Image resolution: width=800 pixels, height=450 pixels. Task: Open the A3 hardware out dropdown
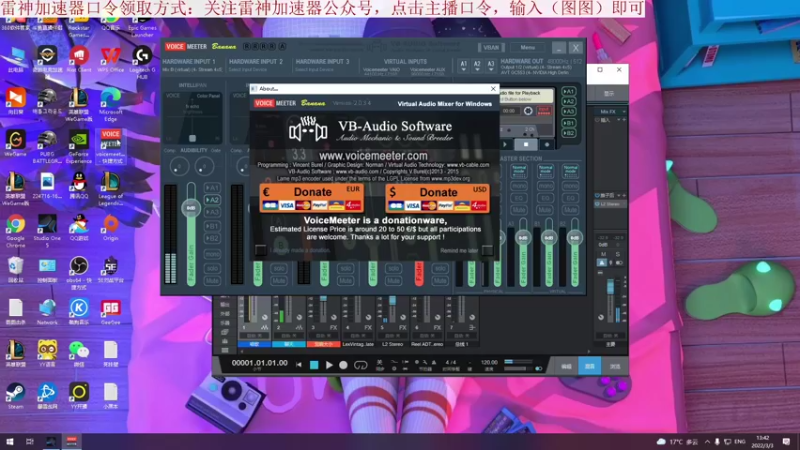491,65
